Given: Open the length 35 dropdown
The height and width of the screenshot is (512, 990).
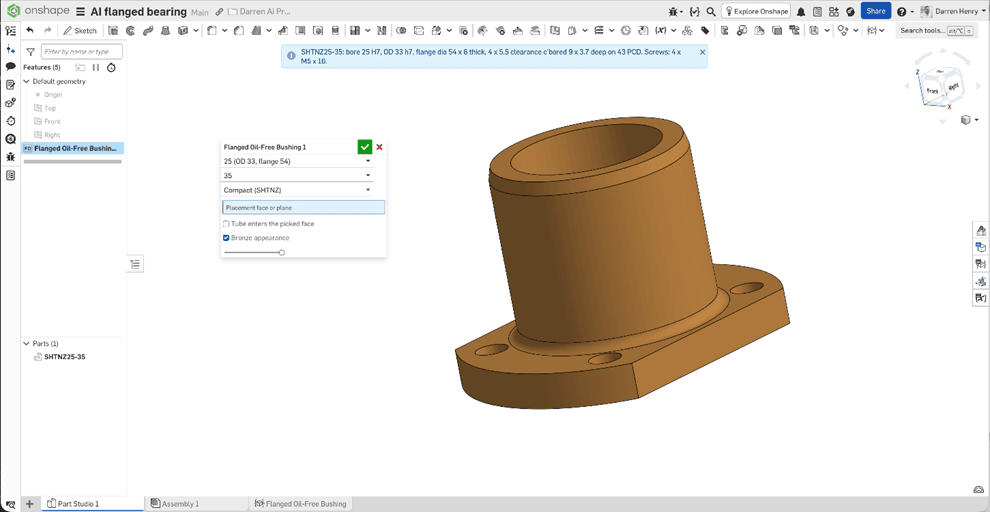Looking at the screenshot, I should point(297,176).
